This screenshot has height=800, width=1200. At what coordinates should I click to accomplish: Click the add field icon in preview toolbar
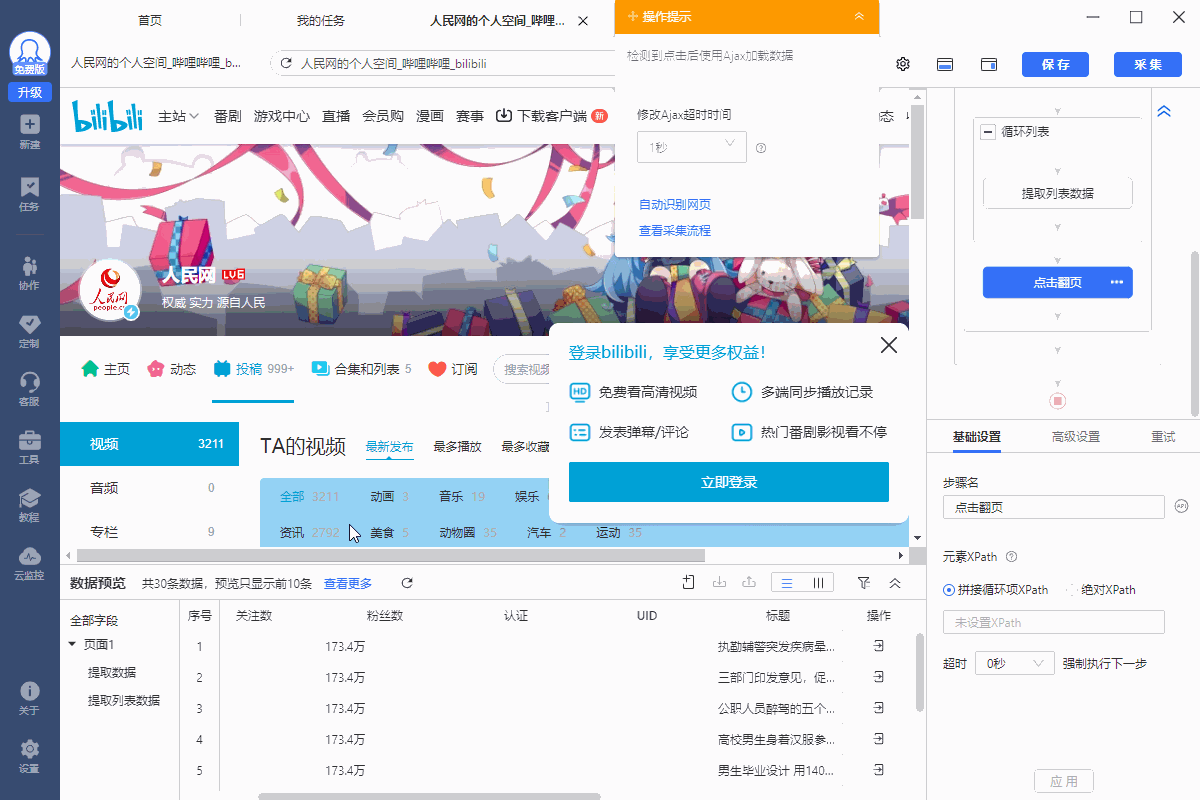click(x=688, y=583)
